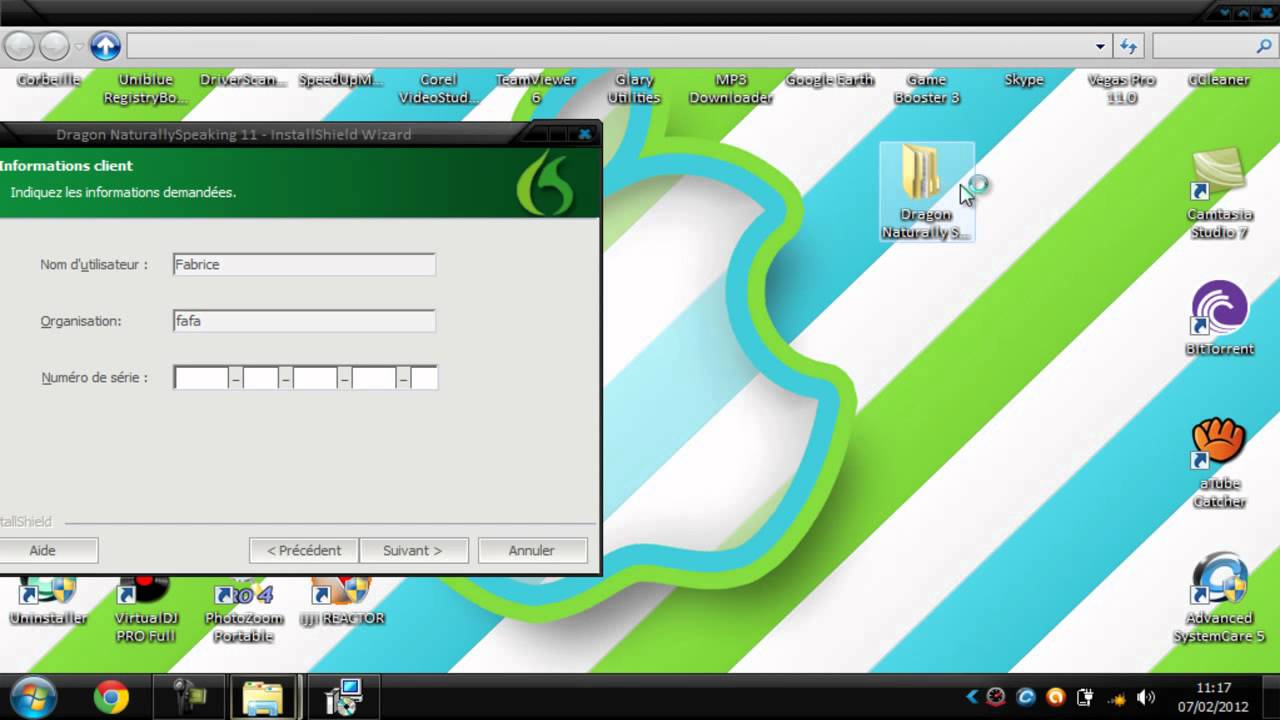Select the Skype desktop label
1280x720 pixels.
pos(1024,80)
